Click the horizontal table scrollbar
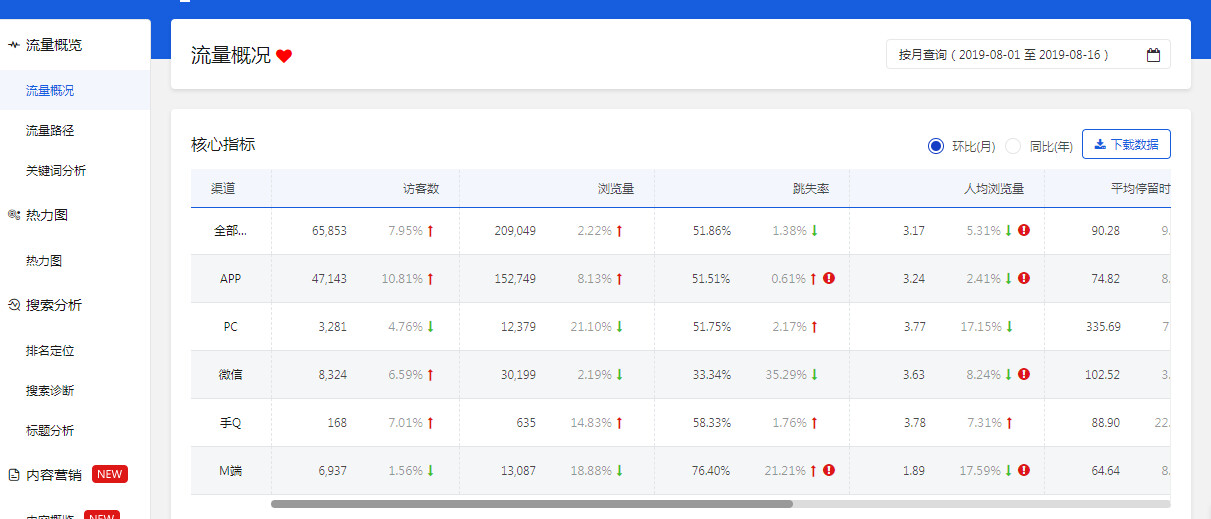 (x=531, y=504)
